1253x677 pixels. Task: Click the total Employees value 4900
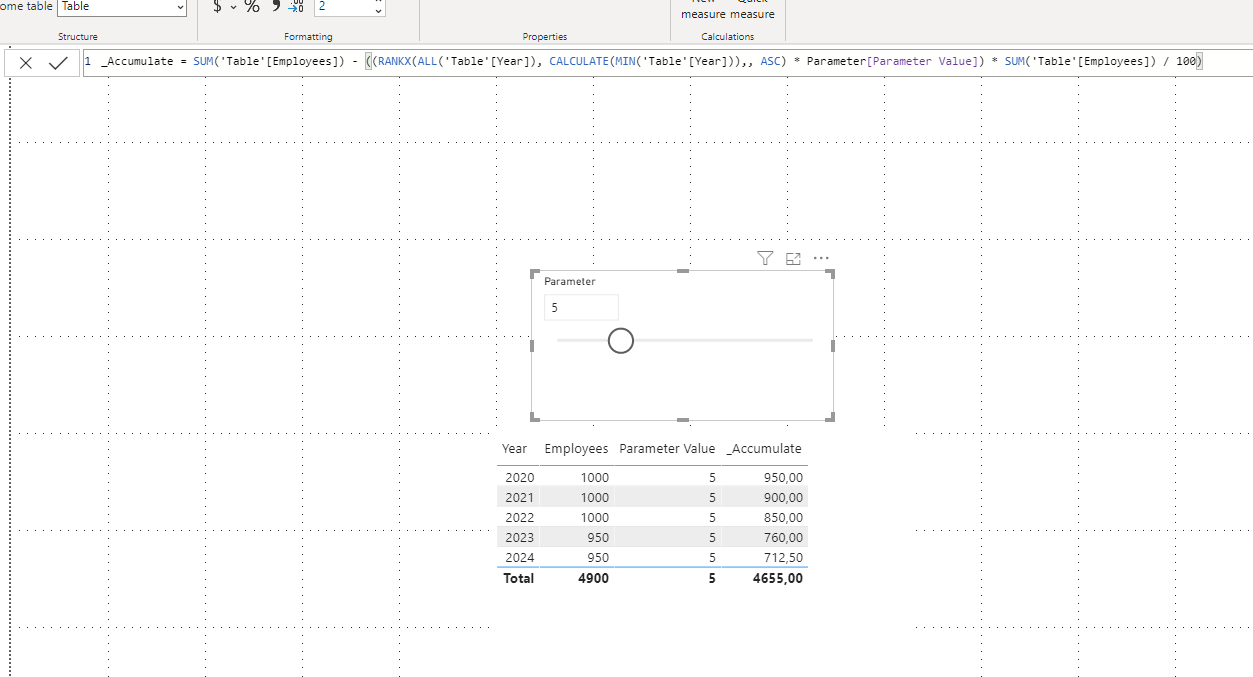[593, 578]
